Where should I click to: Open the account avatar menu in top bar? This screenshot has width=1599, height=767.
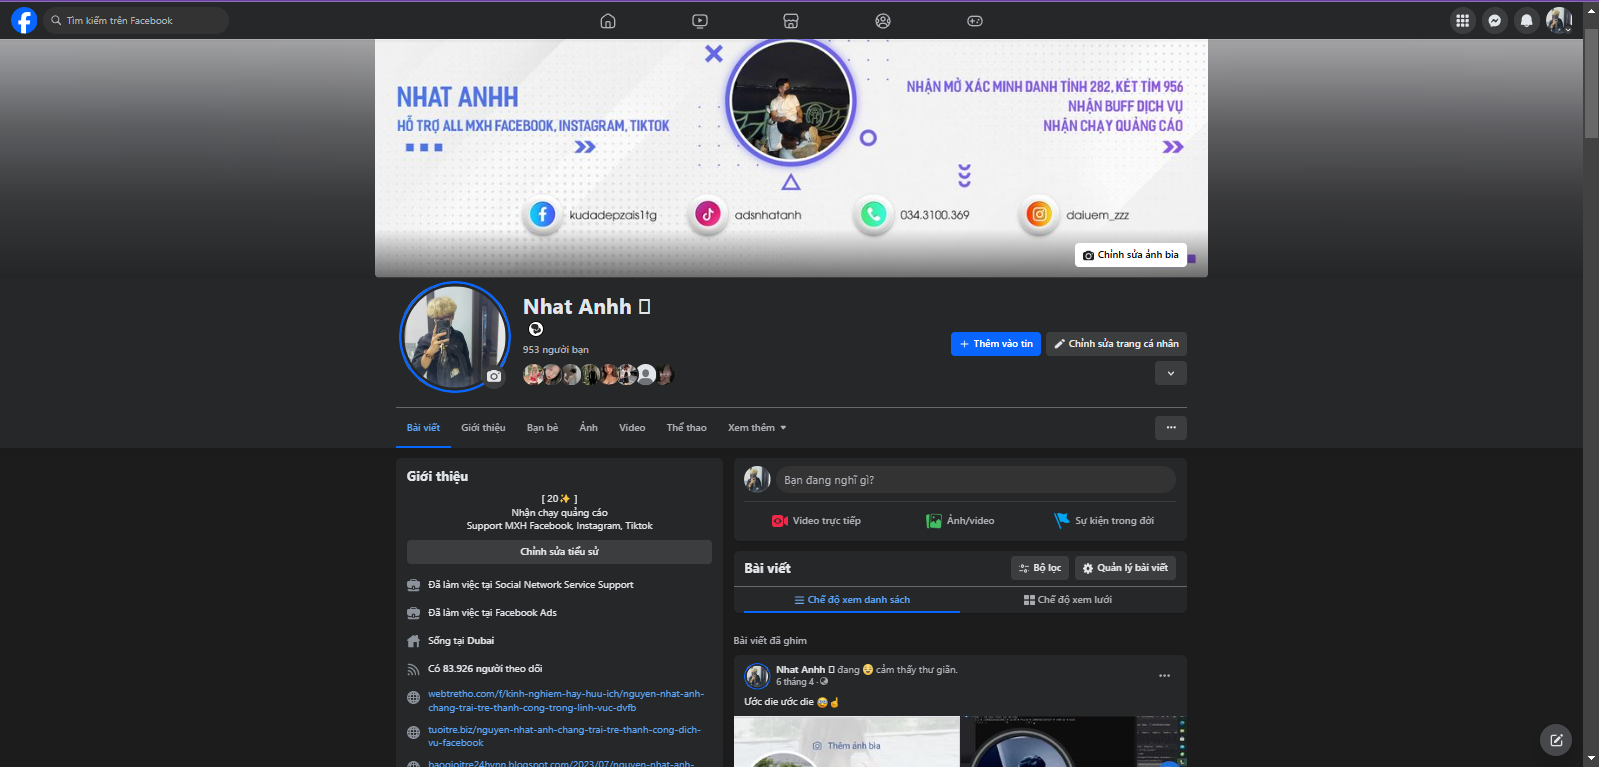(x=1559, y=20)
